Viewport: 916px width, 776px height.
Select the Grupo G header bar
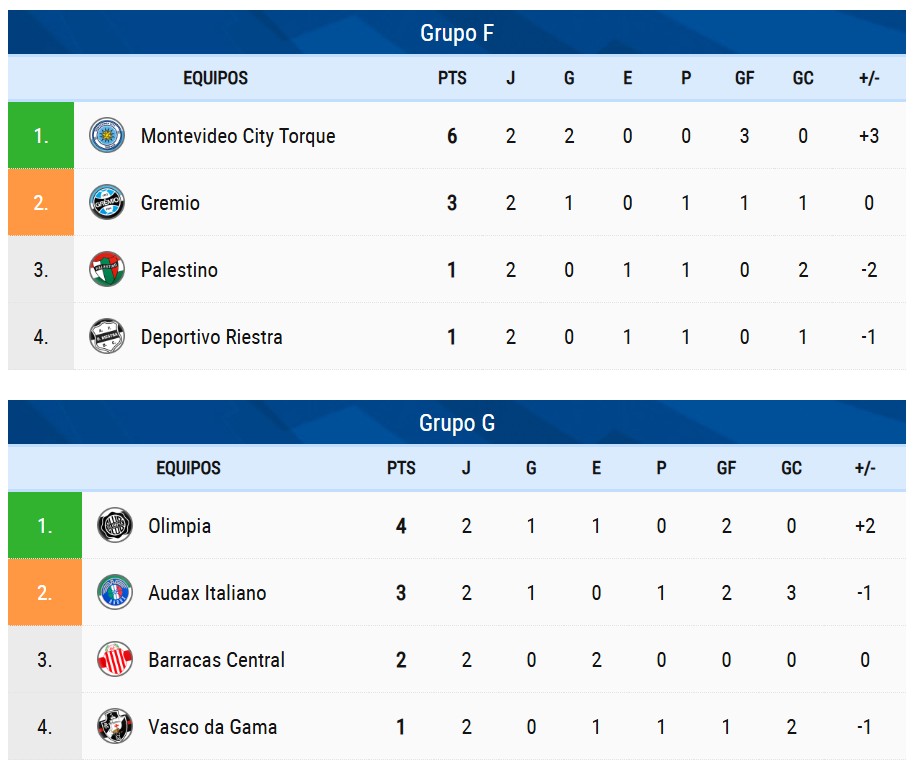point(457,423)
